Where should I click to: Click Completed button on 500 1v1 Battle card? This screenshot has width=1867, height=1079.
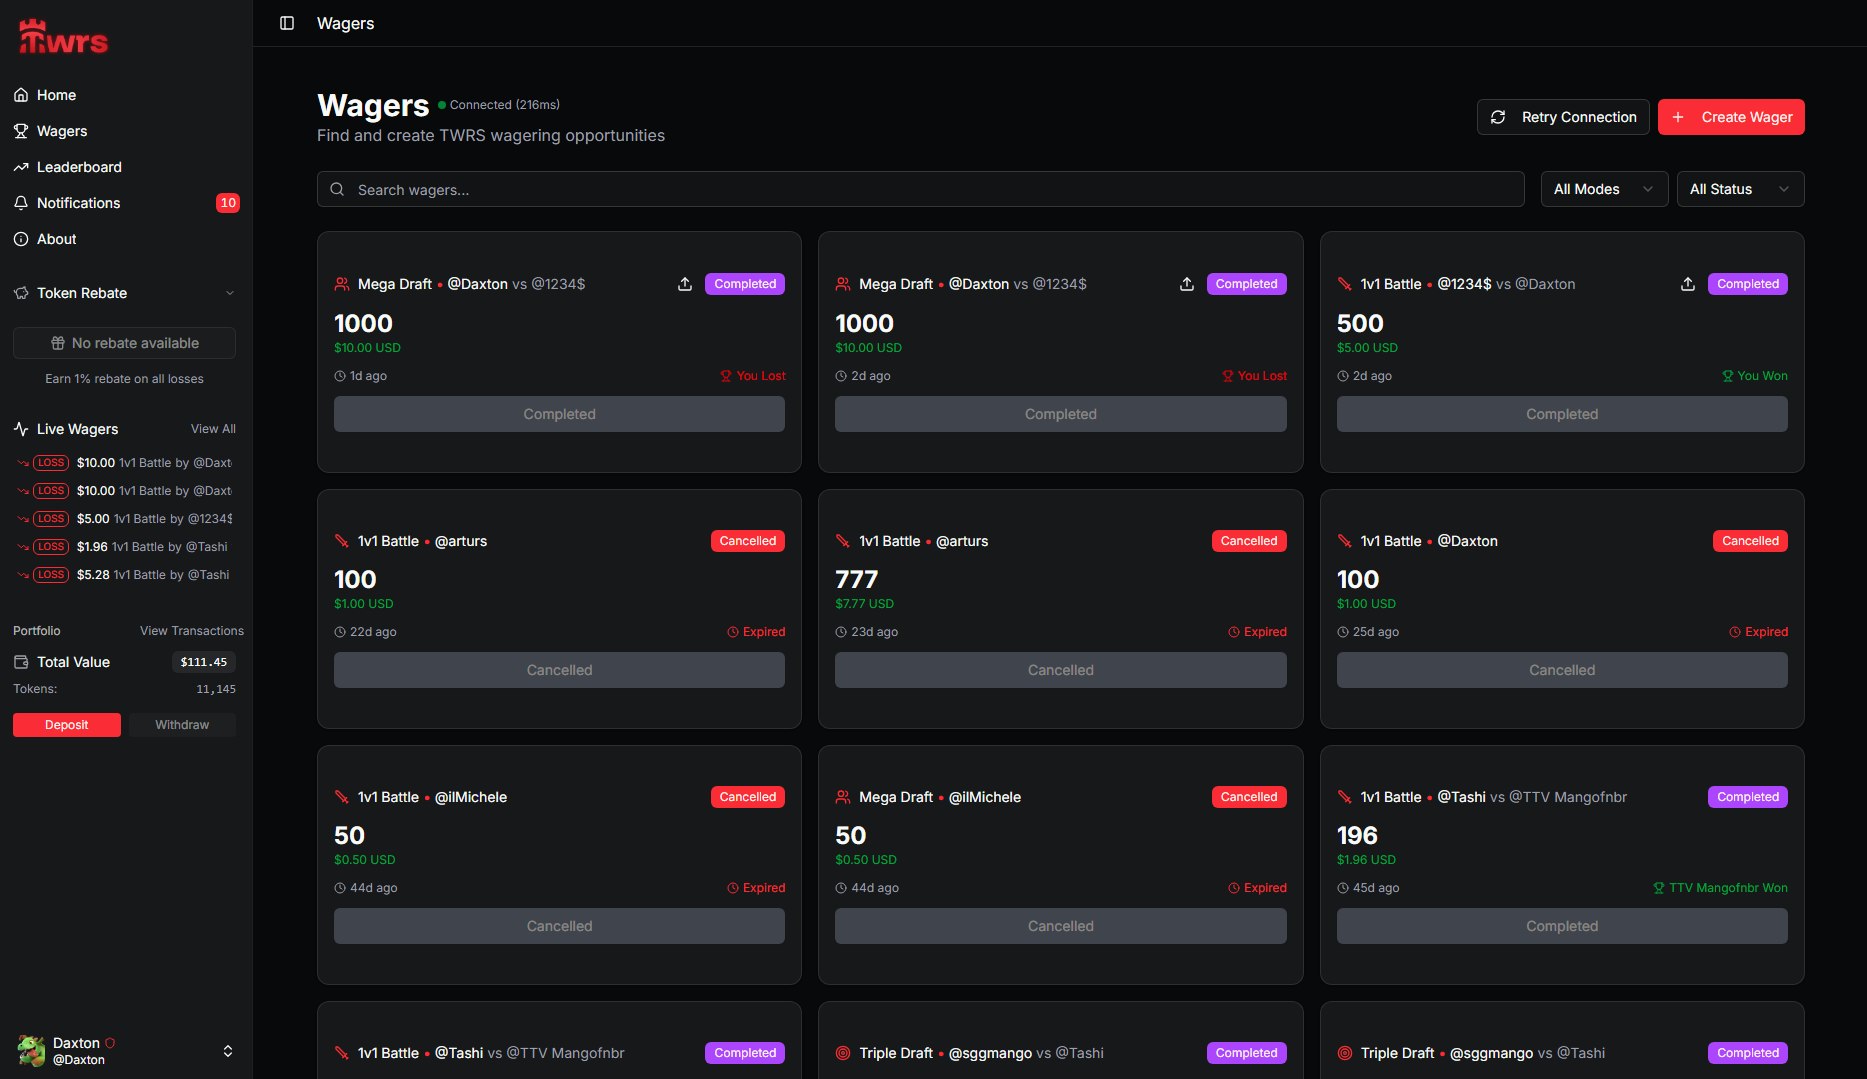click(x=1562, y=414)
